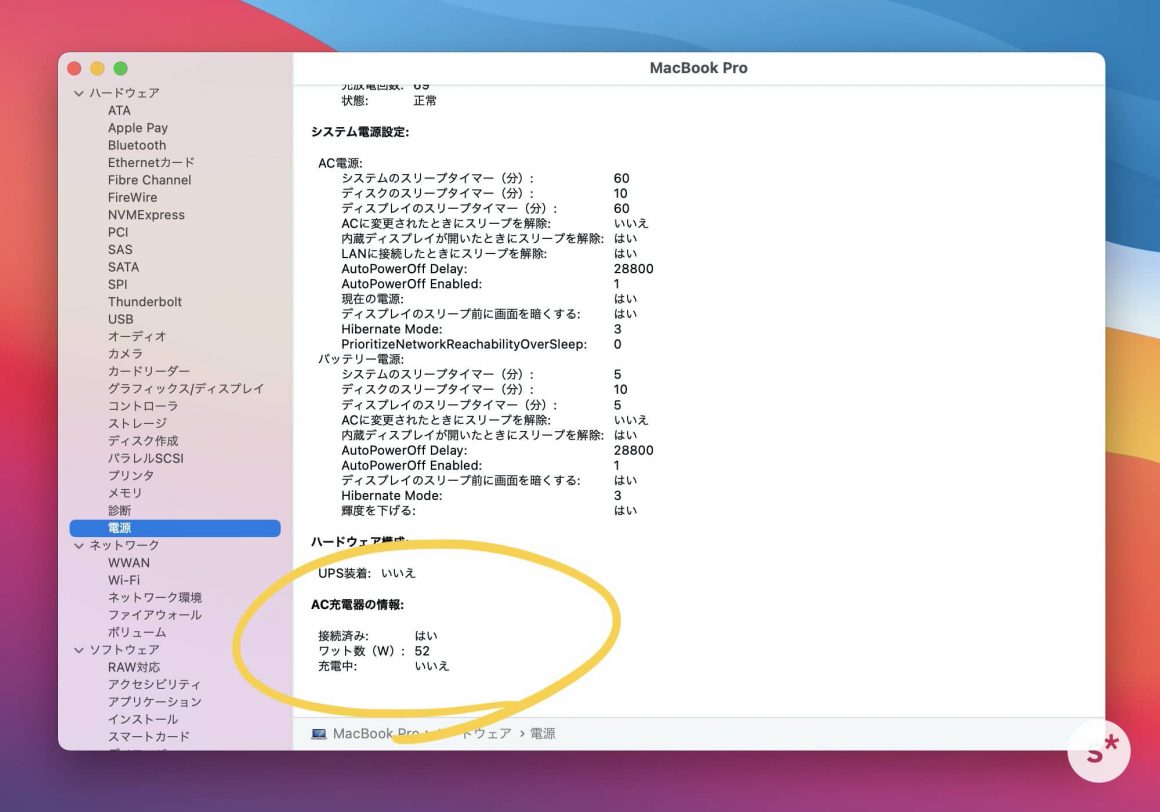Click the ワット数 (W) value 52

pos(422,651)
